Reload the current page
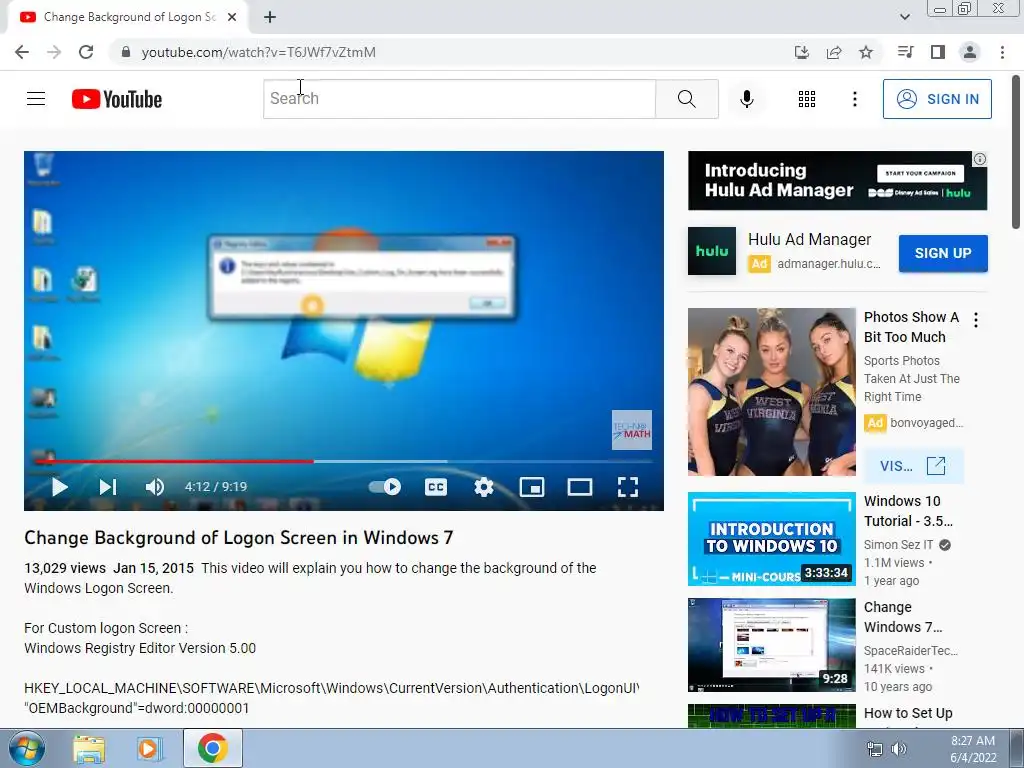Viewport: 1024px width, 768px height. coord(86,52)
